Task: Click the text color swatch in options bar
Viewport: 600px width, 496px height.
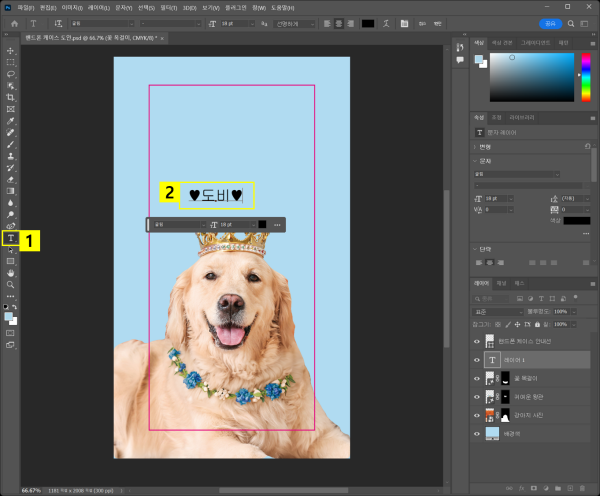Action: click(x=368, y=22)
